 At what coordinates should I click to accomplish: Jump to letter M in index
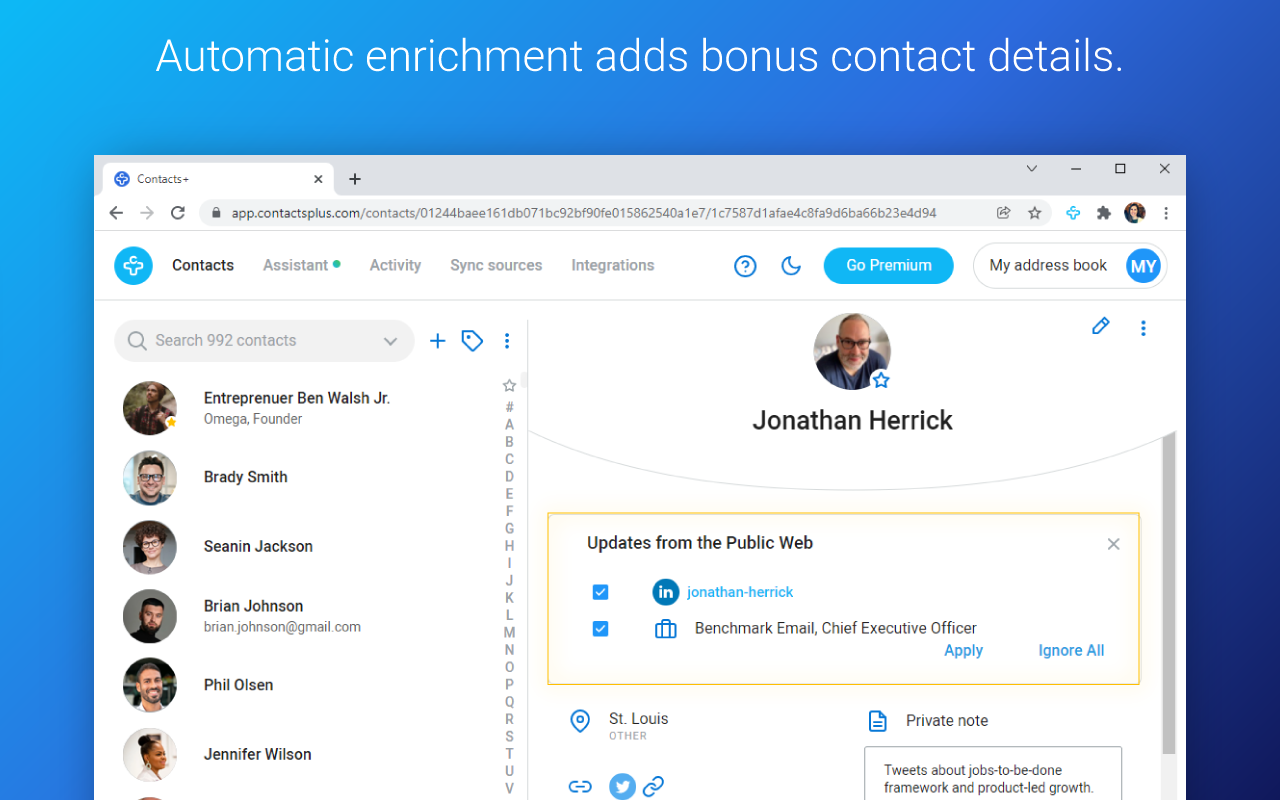(x=509, y=633)
